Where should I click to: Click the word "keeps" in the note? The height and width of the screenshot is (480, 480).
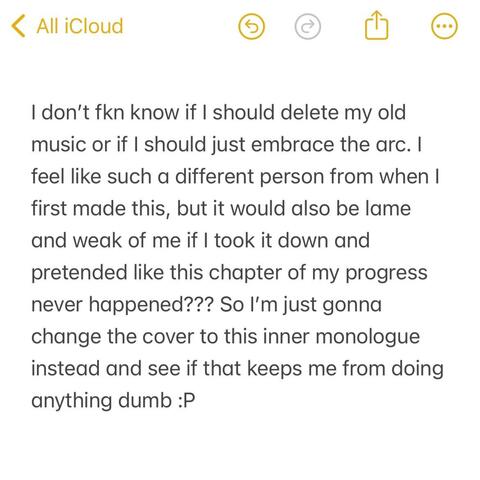[274, 369]
